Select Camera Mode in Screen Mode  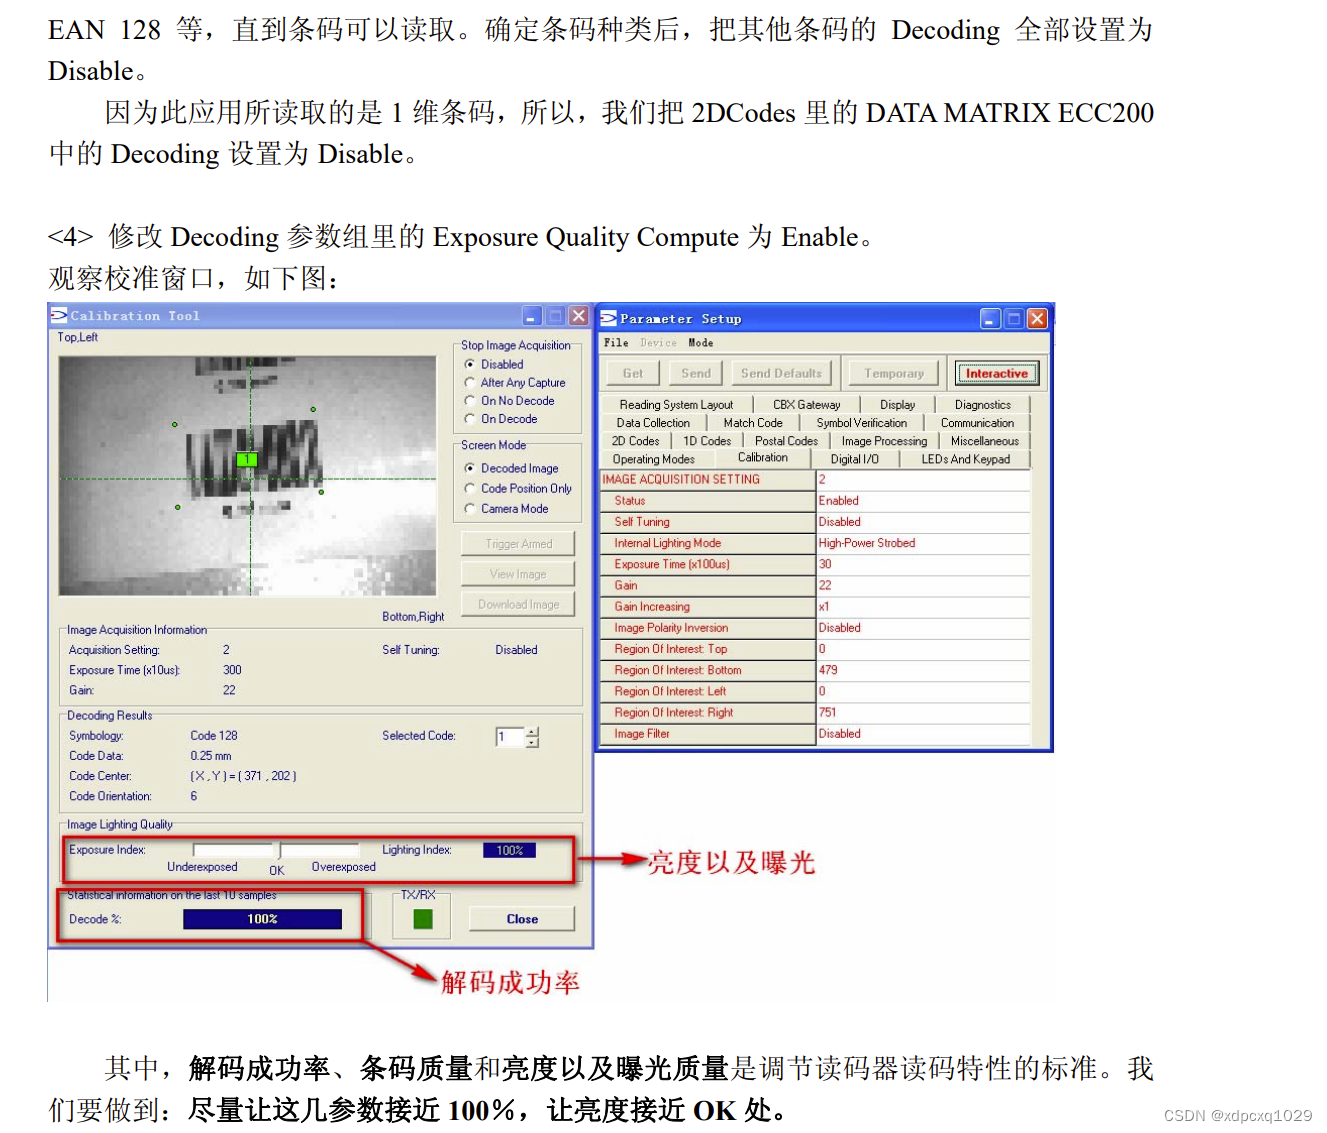pyautogui.click(x=470, y=508)
